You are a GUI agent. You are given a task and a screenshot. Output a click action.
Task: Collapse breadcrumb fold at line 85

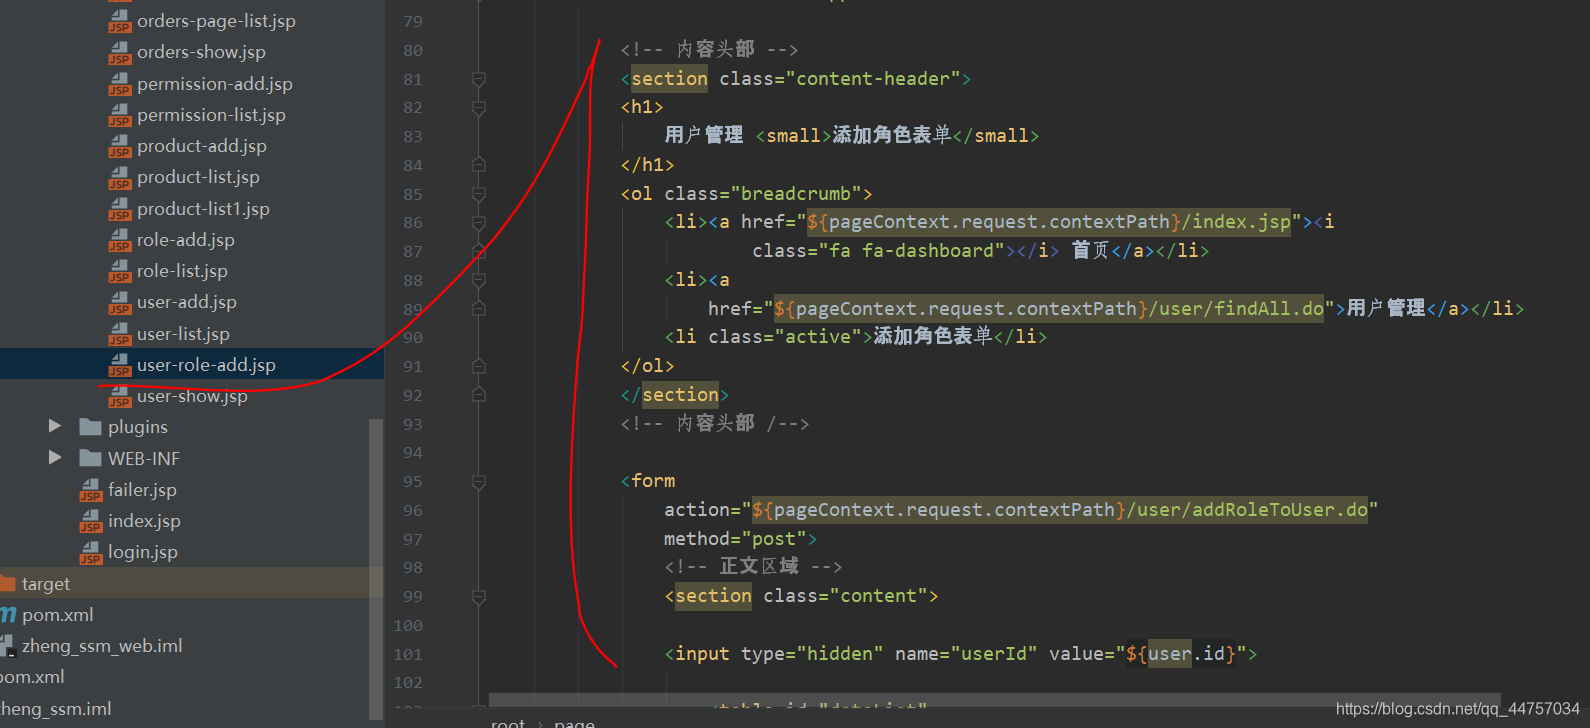click(x=479, y=194)
